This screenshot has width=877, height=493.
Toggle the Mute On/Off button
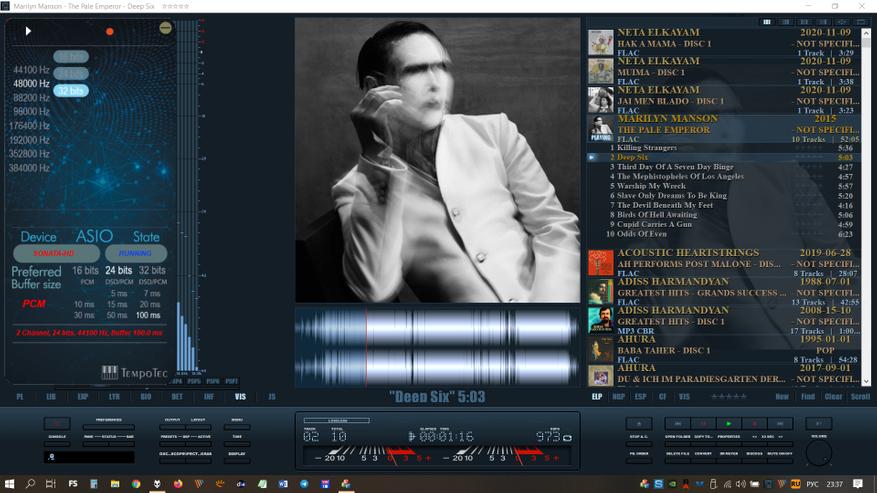pos(782,453)
